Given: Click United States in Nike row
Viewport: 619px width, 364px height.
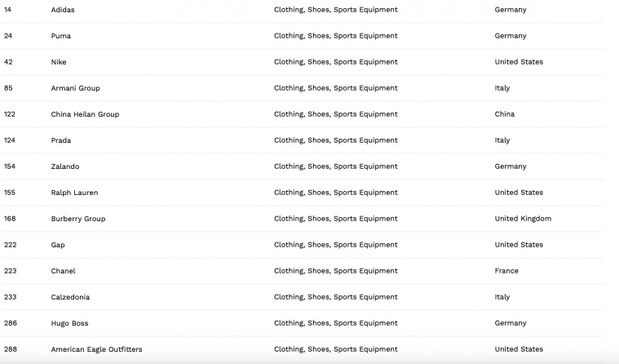Looking at the screenshot, I should pos(519,62).
